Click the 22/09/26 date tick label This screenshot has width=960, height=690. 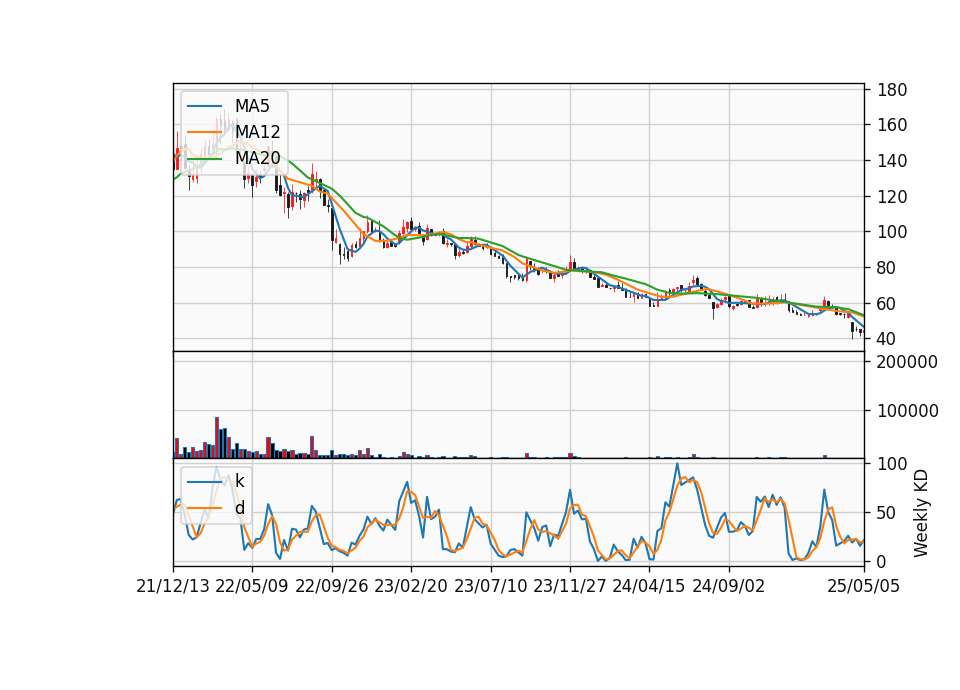coord(332,586)
